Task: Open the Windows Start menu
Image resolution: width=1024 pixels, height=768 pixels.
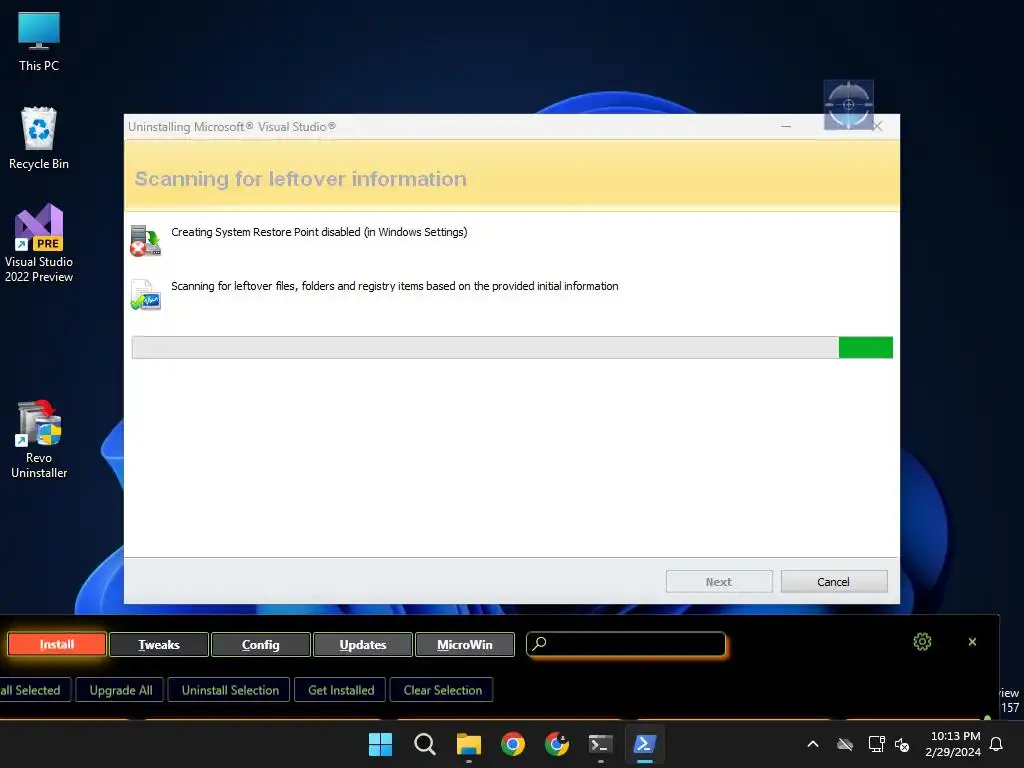Action: 380,744
